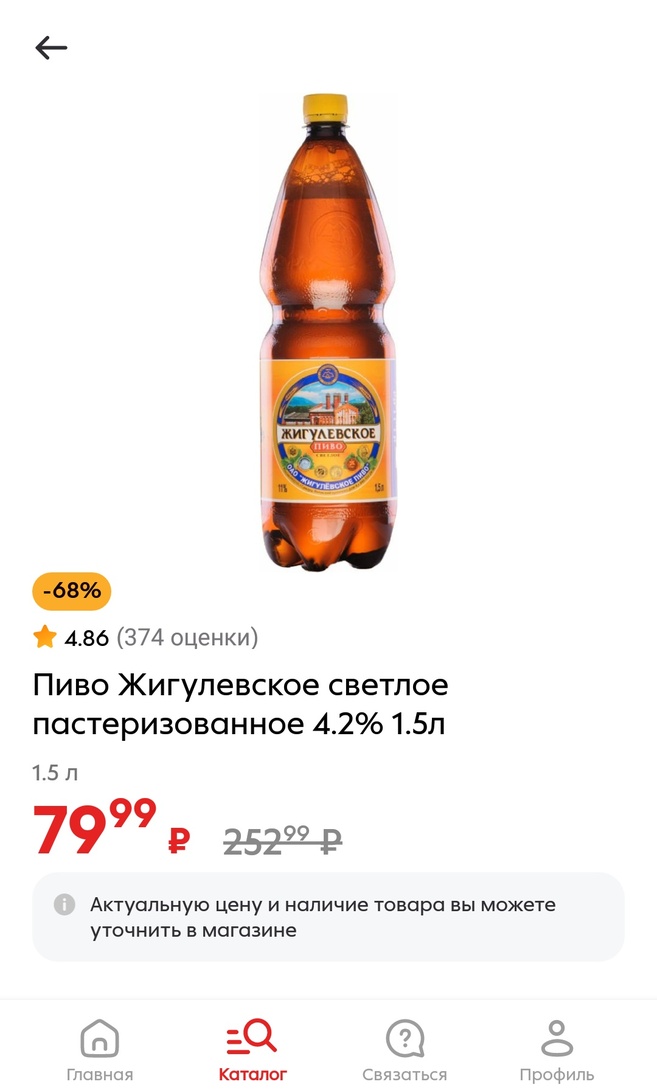Click the crossed-out 252.99 ₽ old price
The height and width of the screenshot is (1090, 657).
(282, 840)
